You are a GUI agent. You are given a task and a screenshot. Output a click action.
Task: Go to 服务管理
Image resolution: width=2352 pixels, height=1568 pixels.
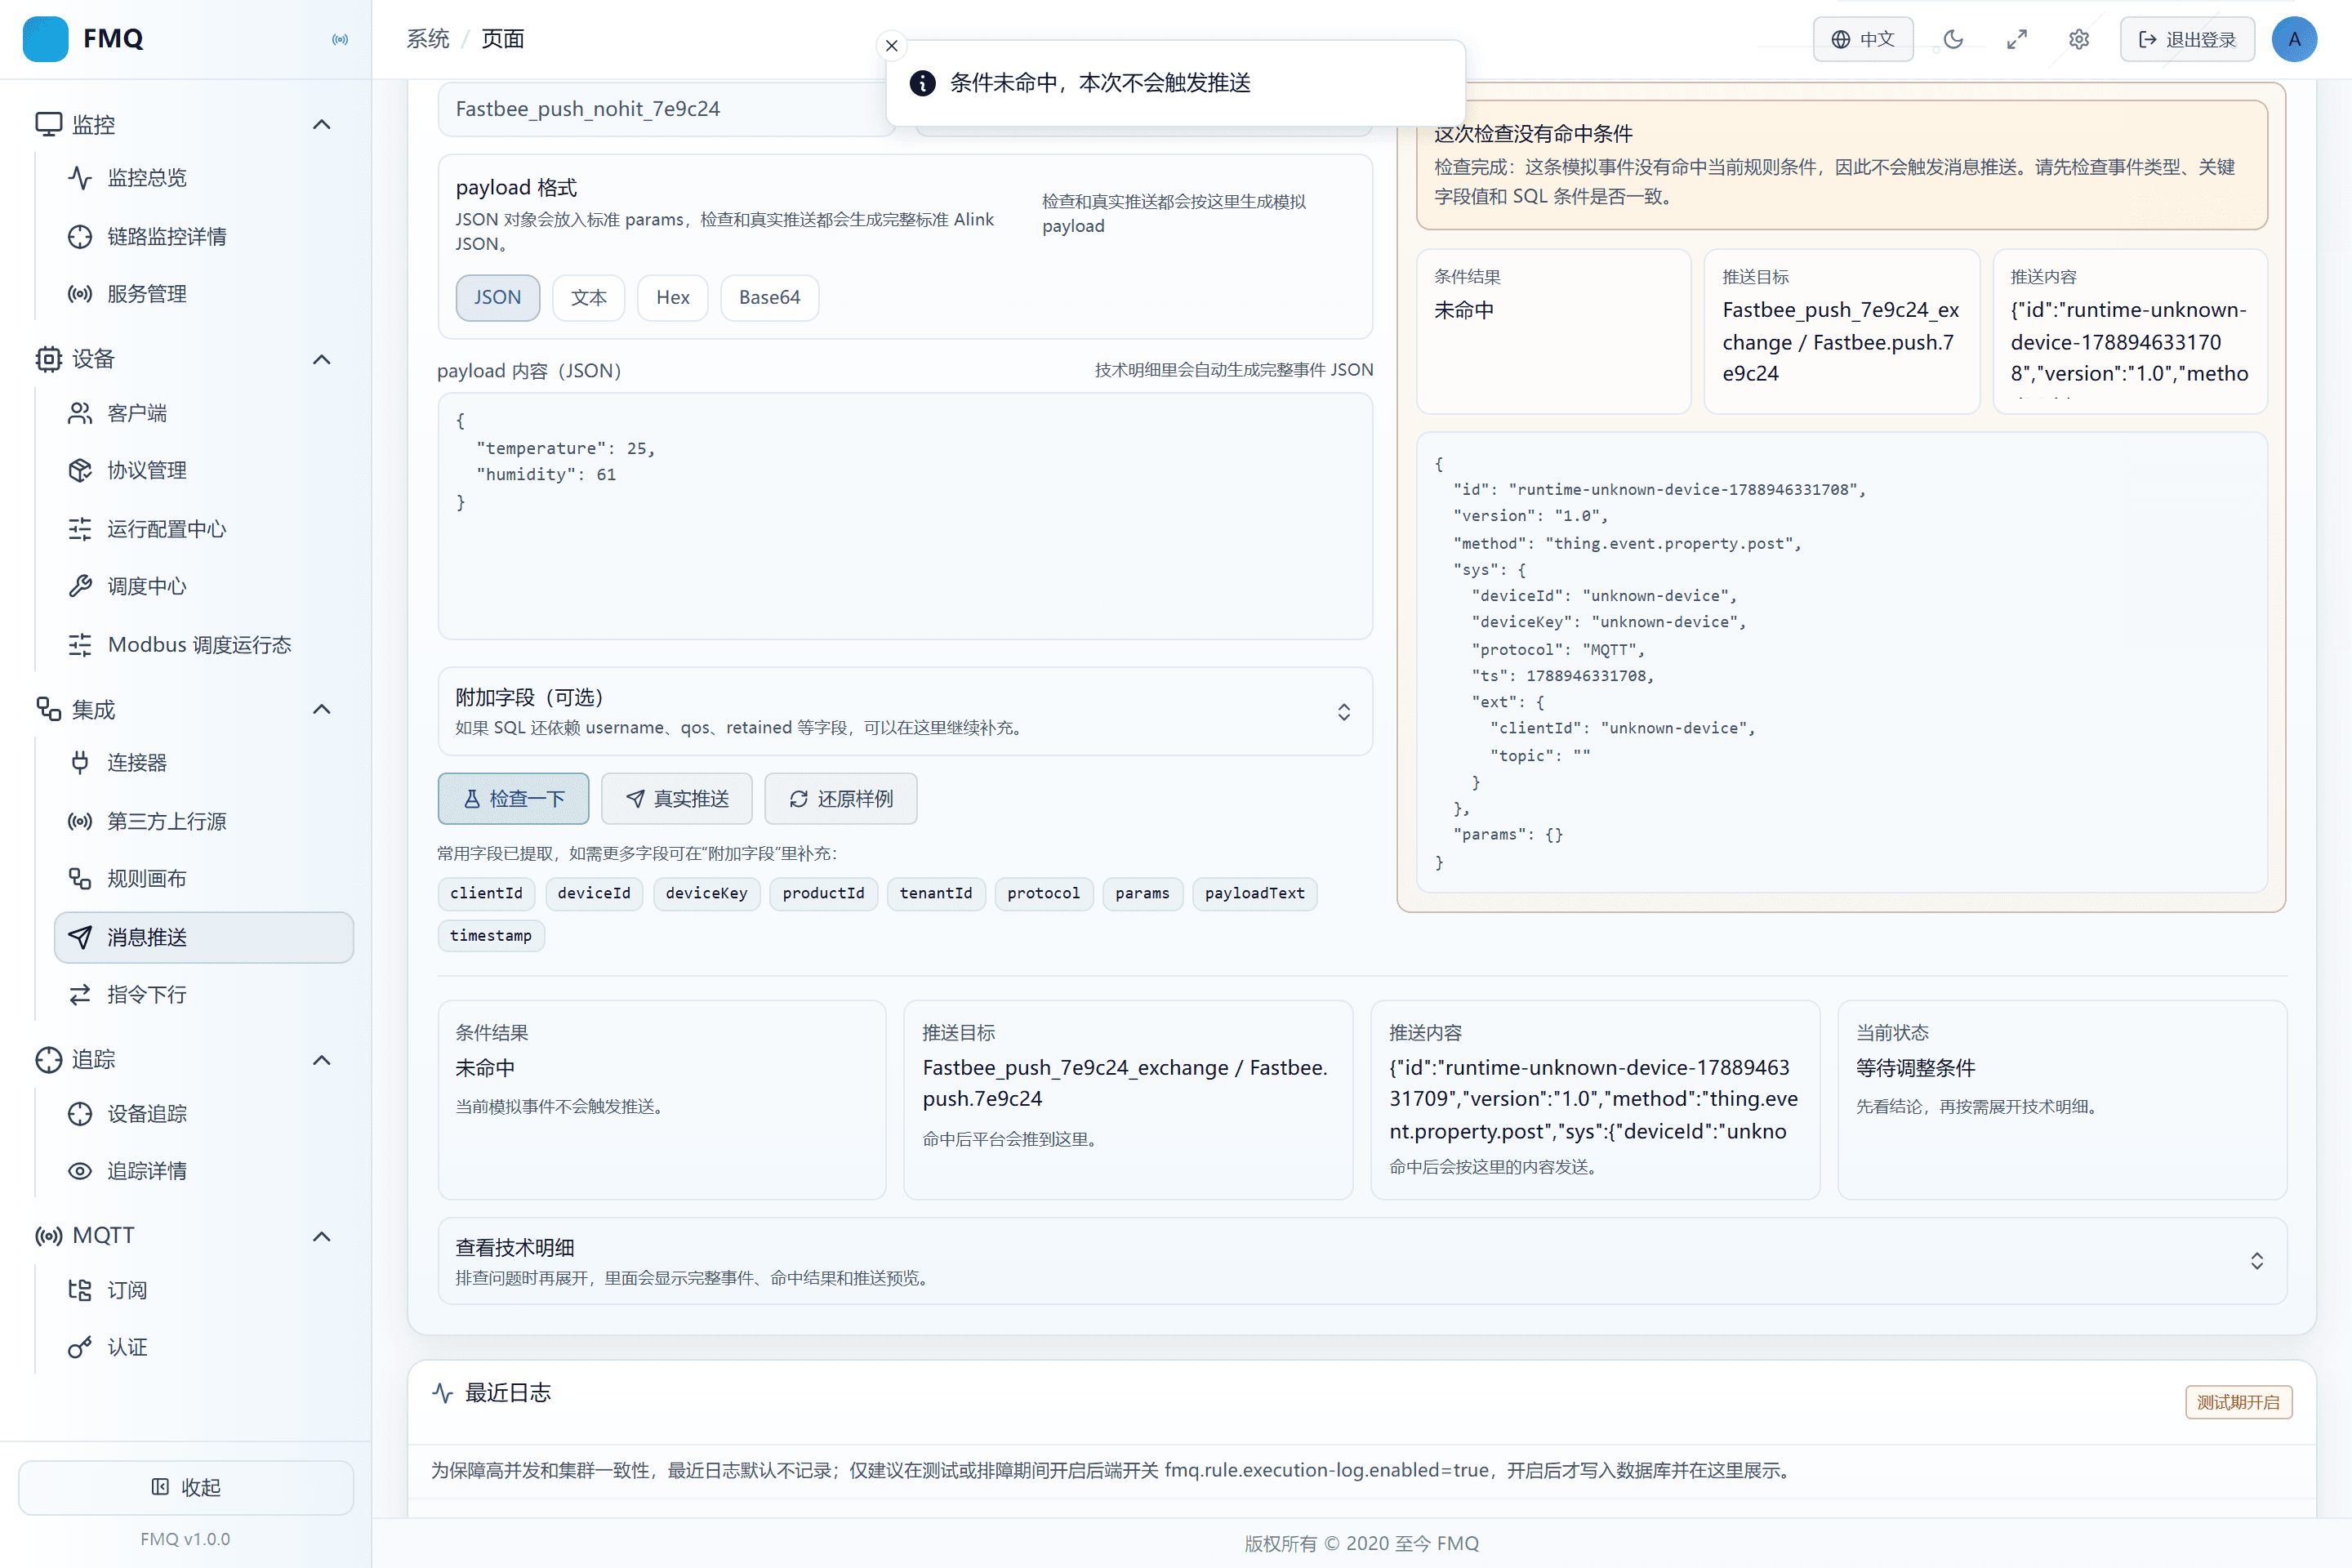[x=204, y=294]
